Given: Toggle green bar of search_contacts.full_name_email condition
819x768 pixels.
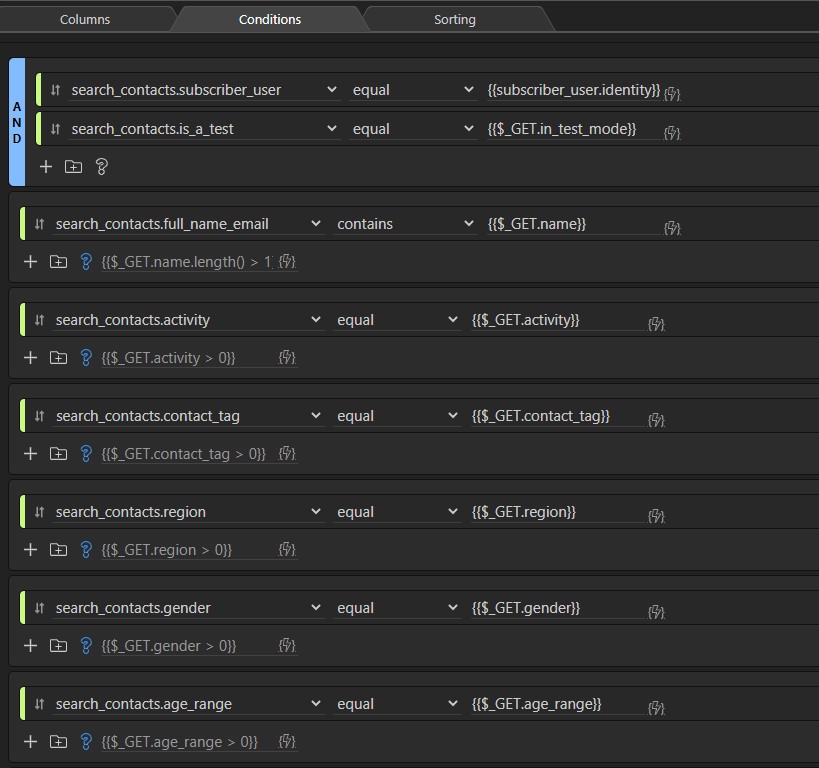Looking at the screenshot, I should point(22,224).
